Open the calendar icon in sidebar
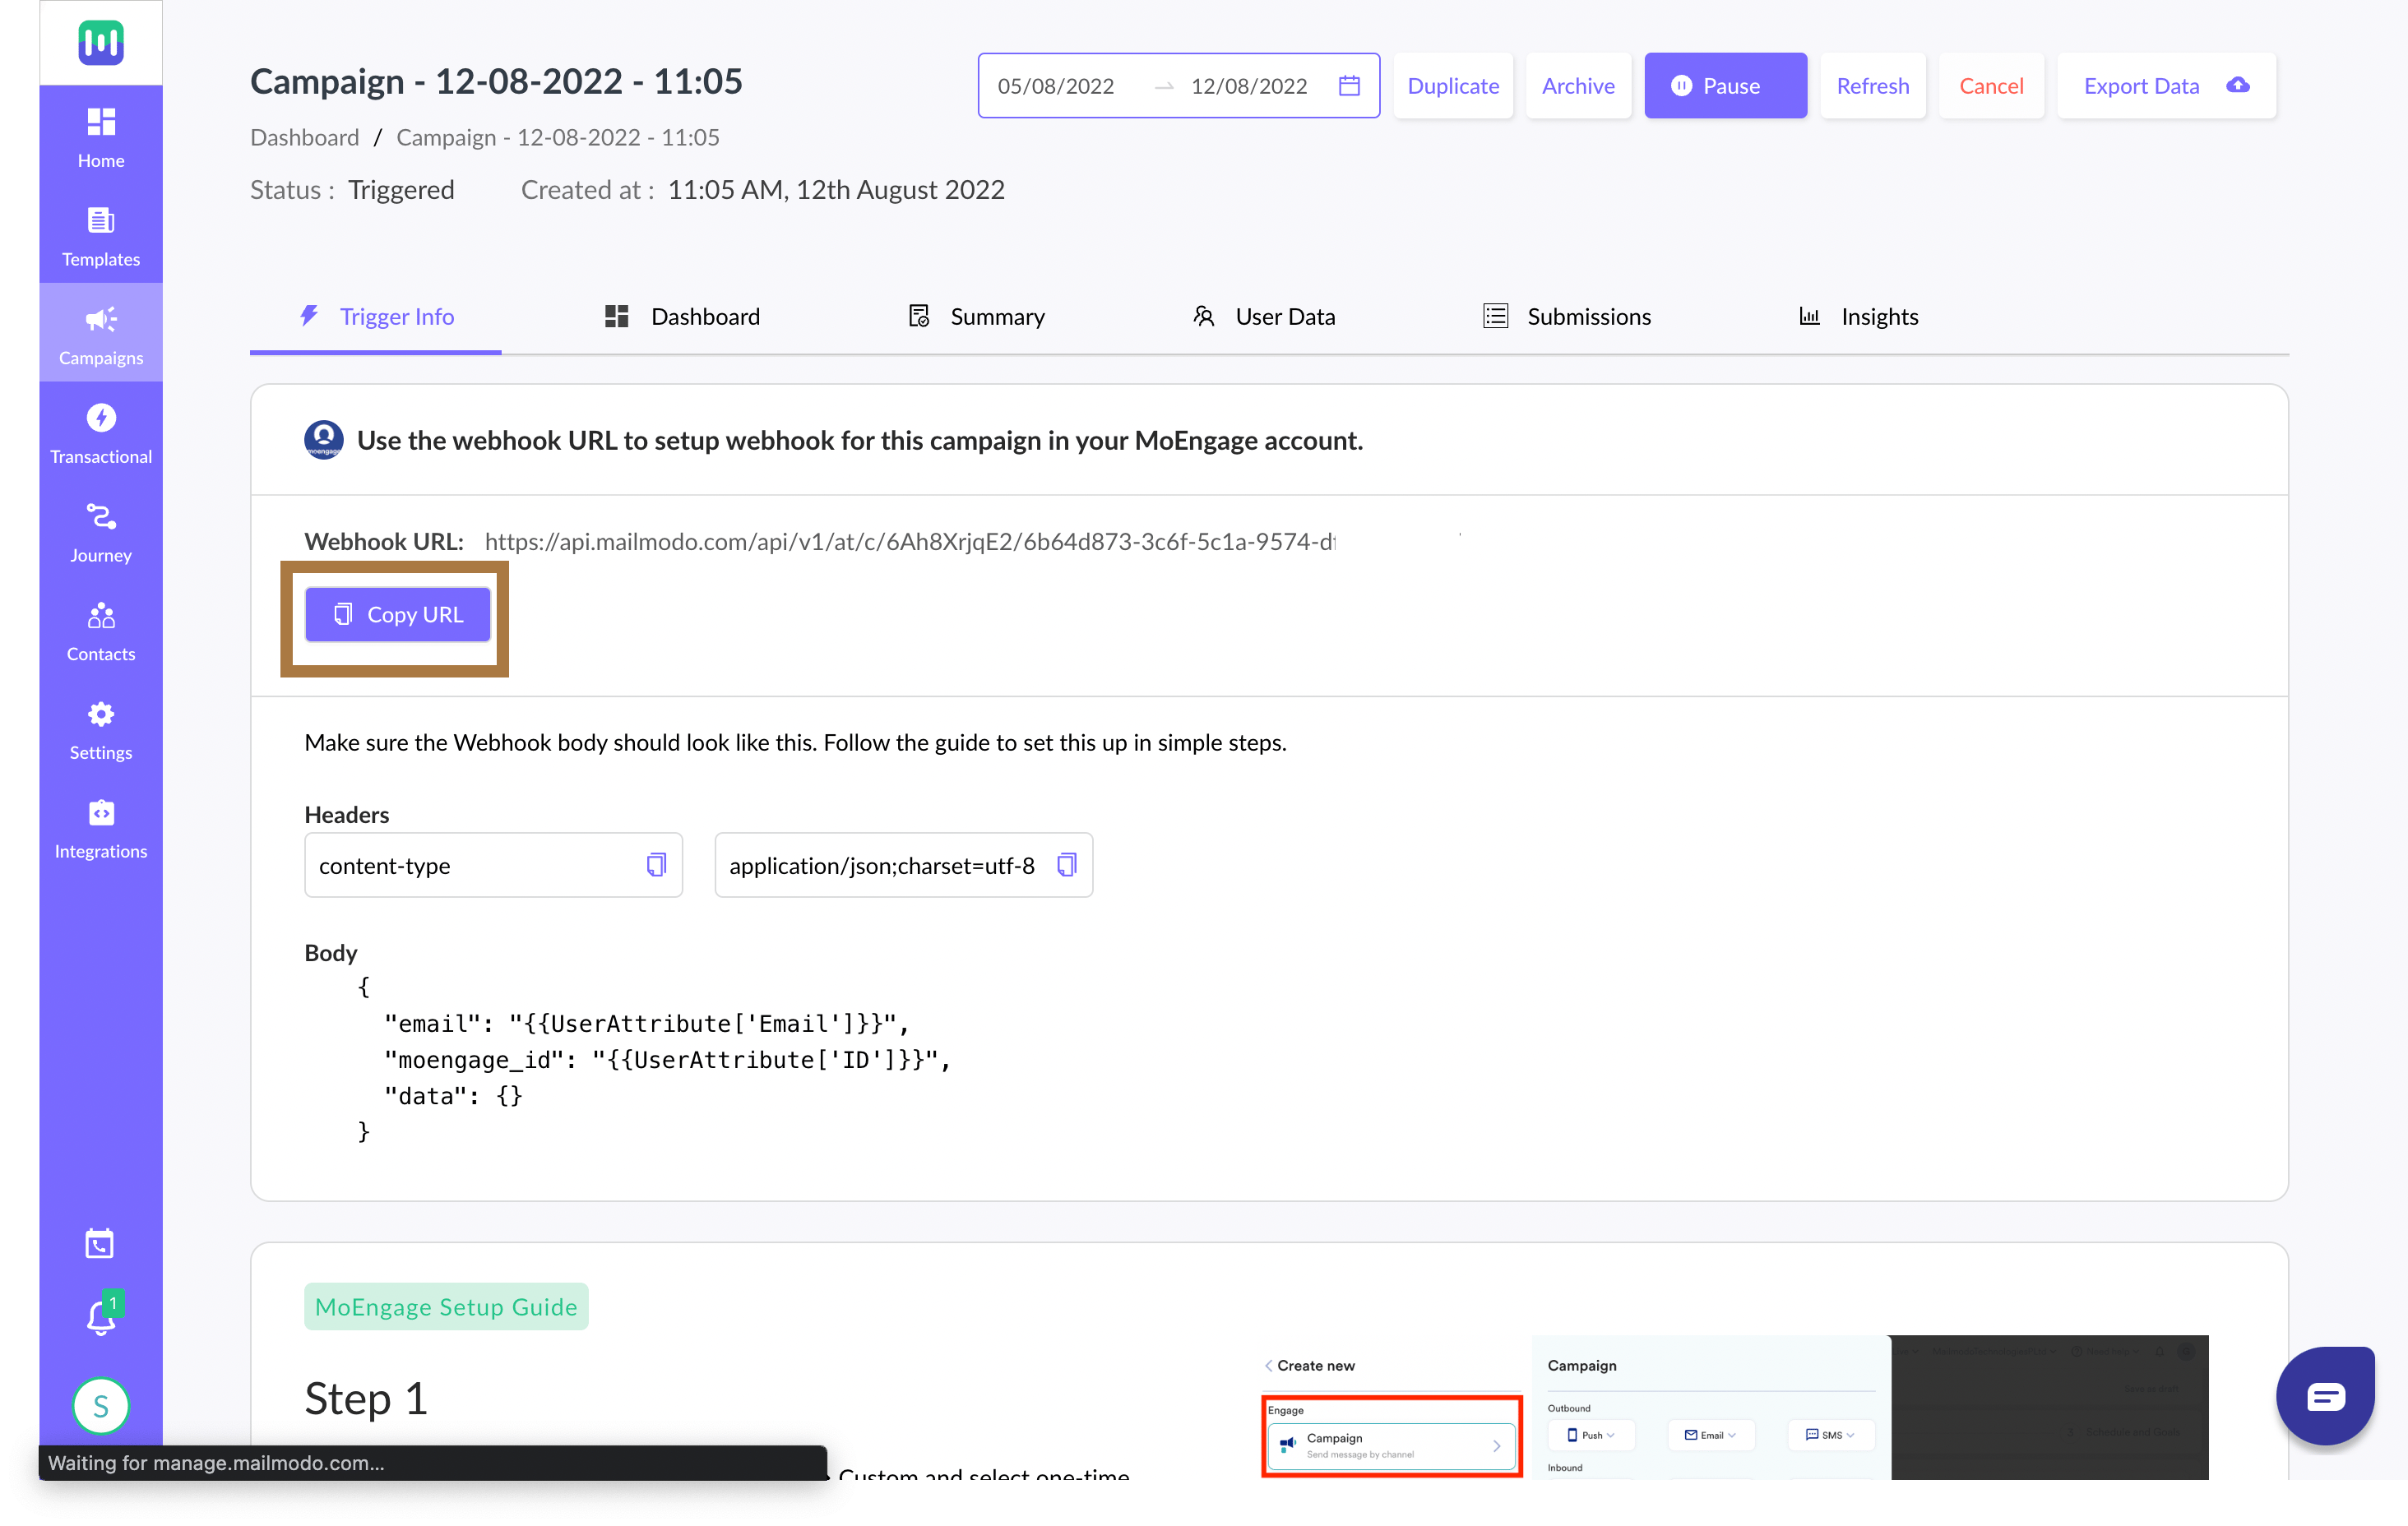The image size is (2408, 1526). coord(100,1243)
